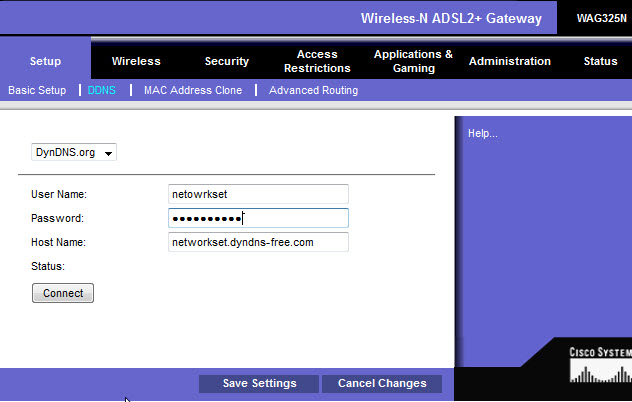The width and height of the screenshot is (632, 402).
Task: Click the Cisco Systems logo
Action: (x=600, y=365)
